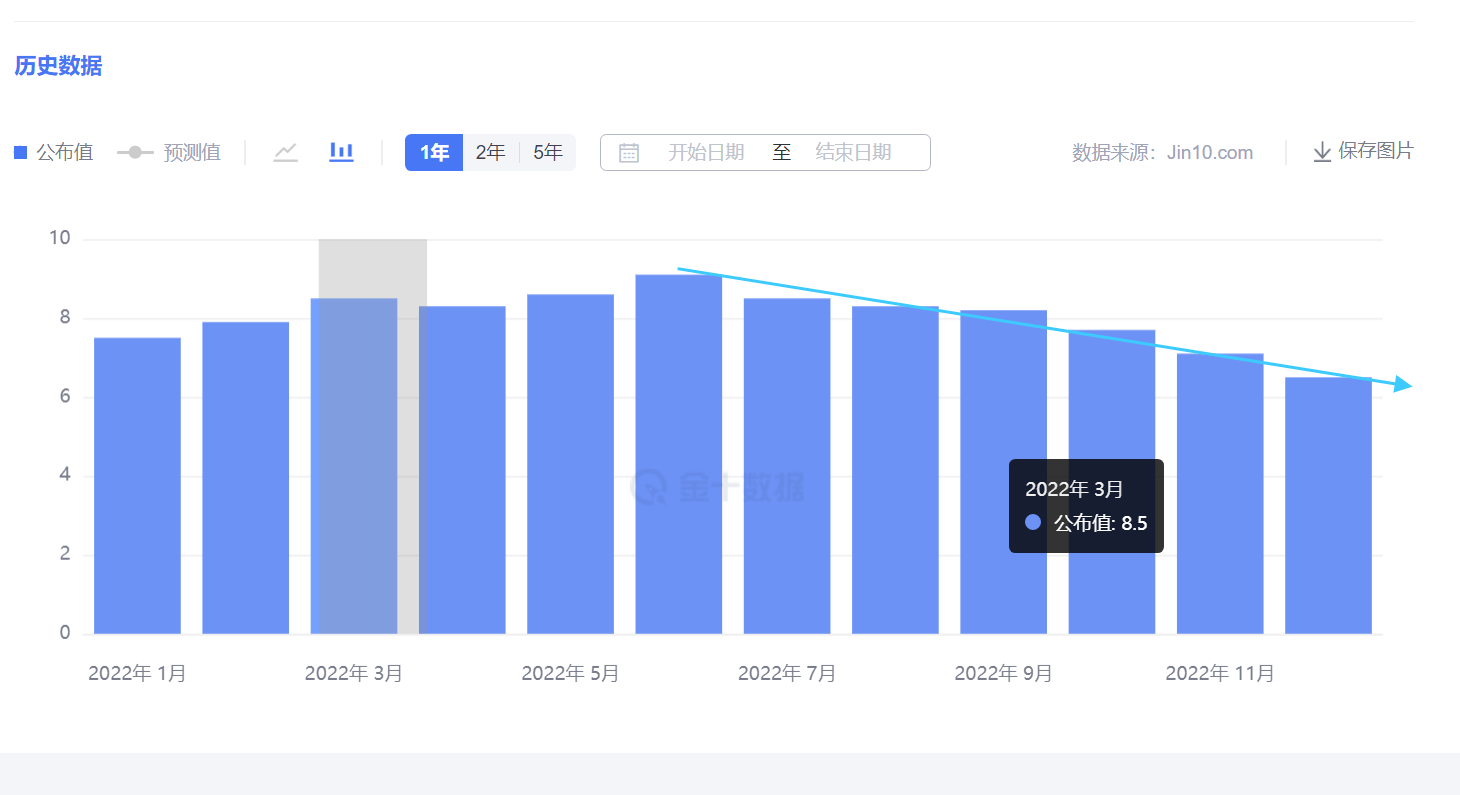Image resolution: width=1460 pixels, height=795 pixels.
Task: Expand the date range picker box
Action: pos(765,152)
